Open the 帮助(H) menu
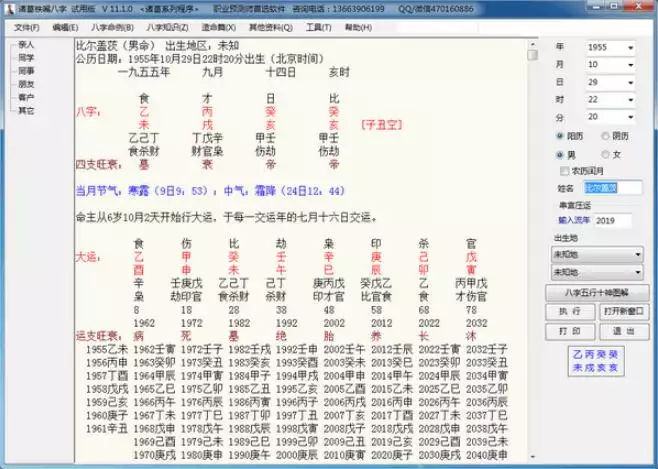This screenshot has height=469, width=658. [358, 28]
